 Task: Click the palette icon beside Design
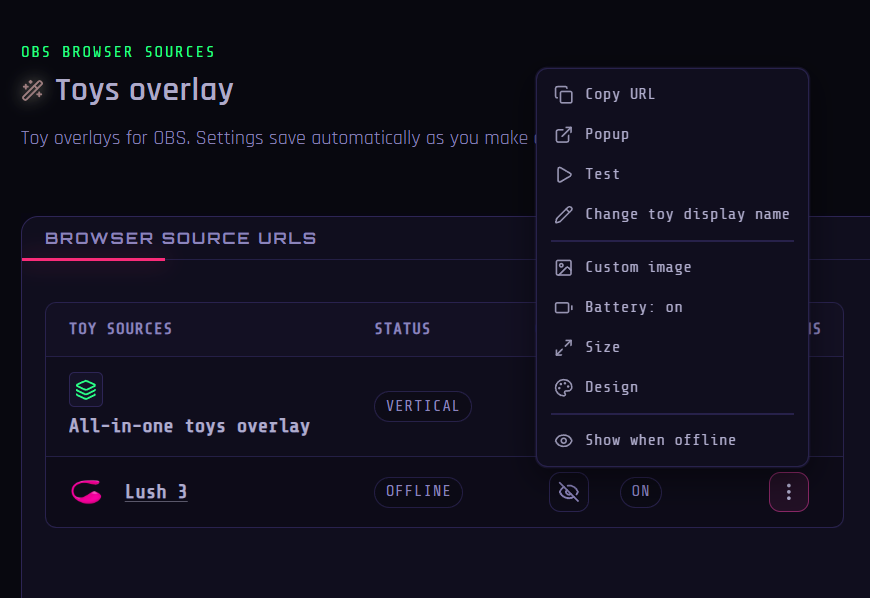pos(563,387)
